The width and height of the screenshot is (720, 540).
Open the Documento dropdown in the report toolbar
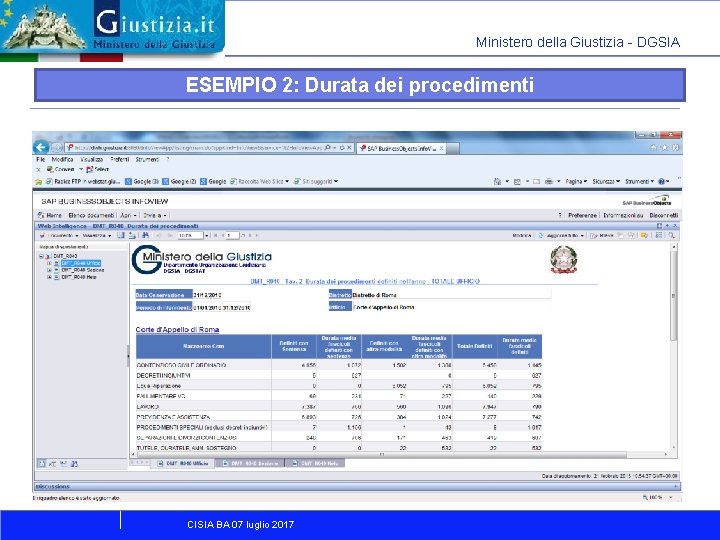(59, 236)
